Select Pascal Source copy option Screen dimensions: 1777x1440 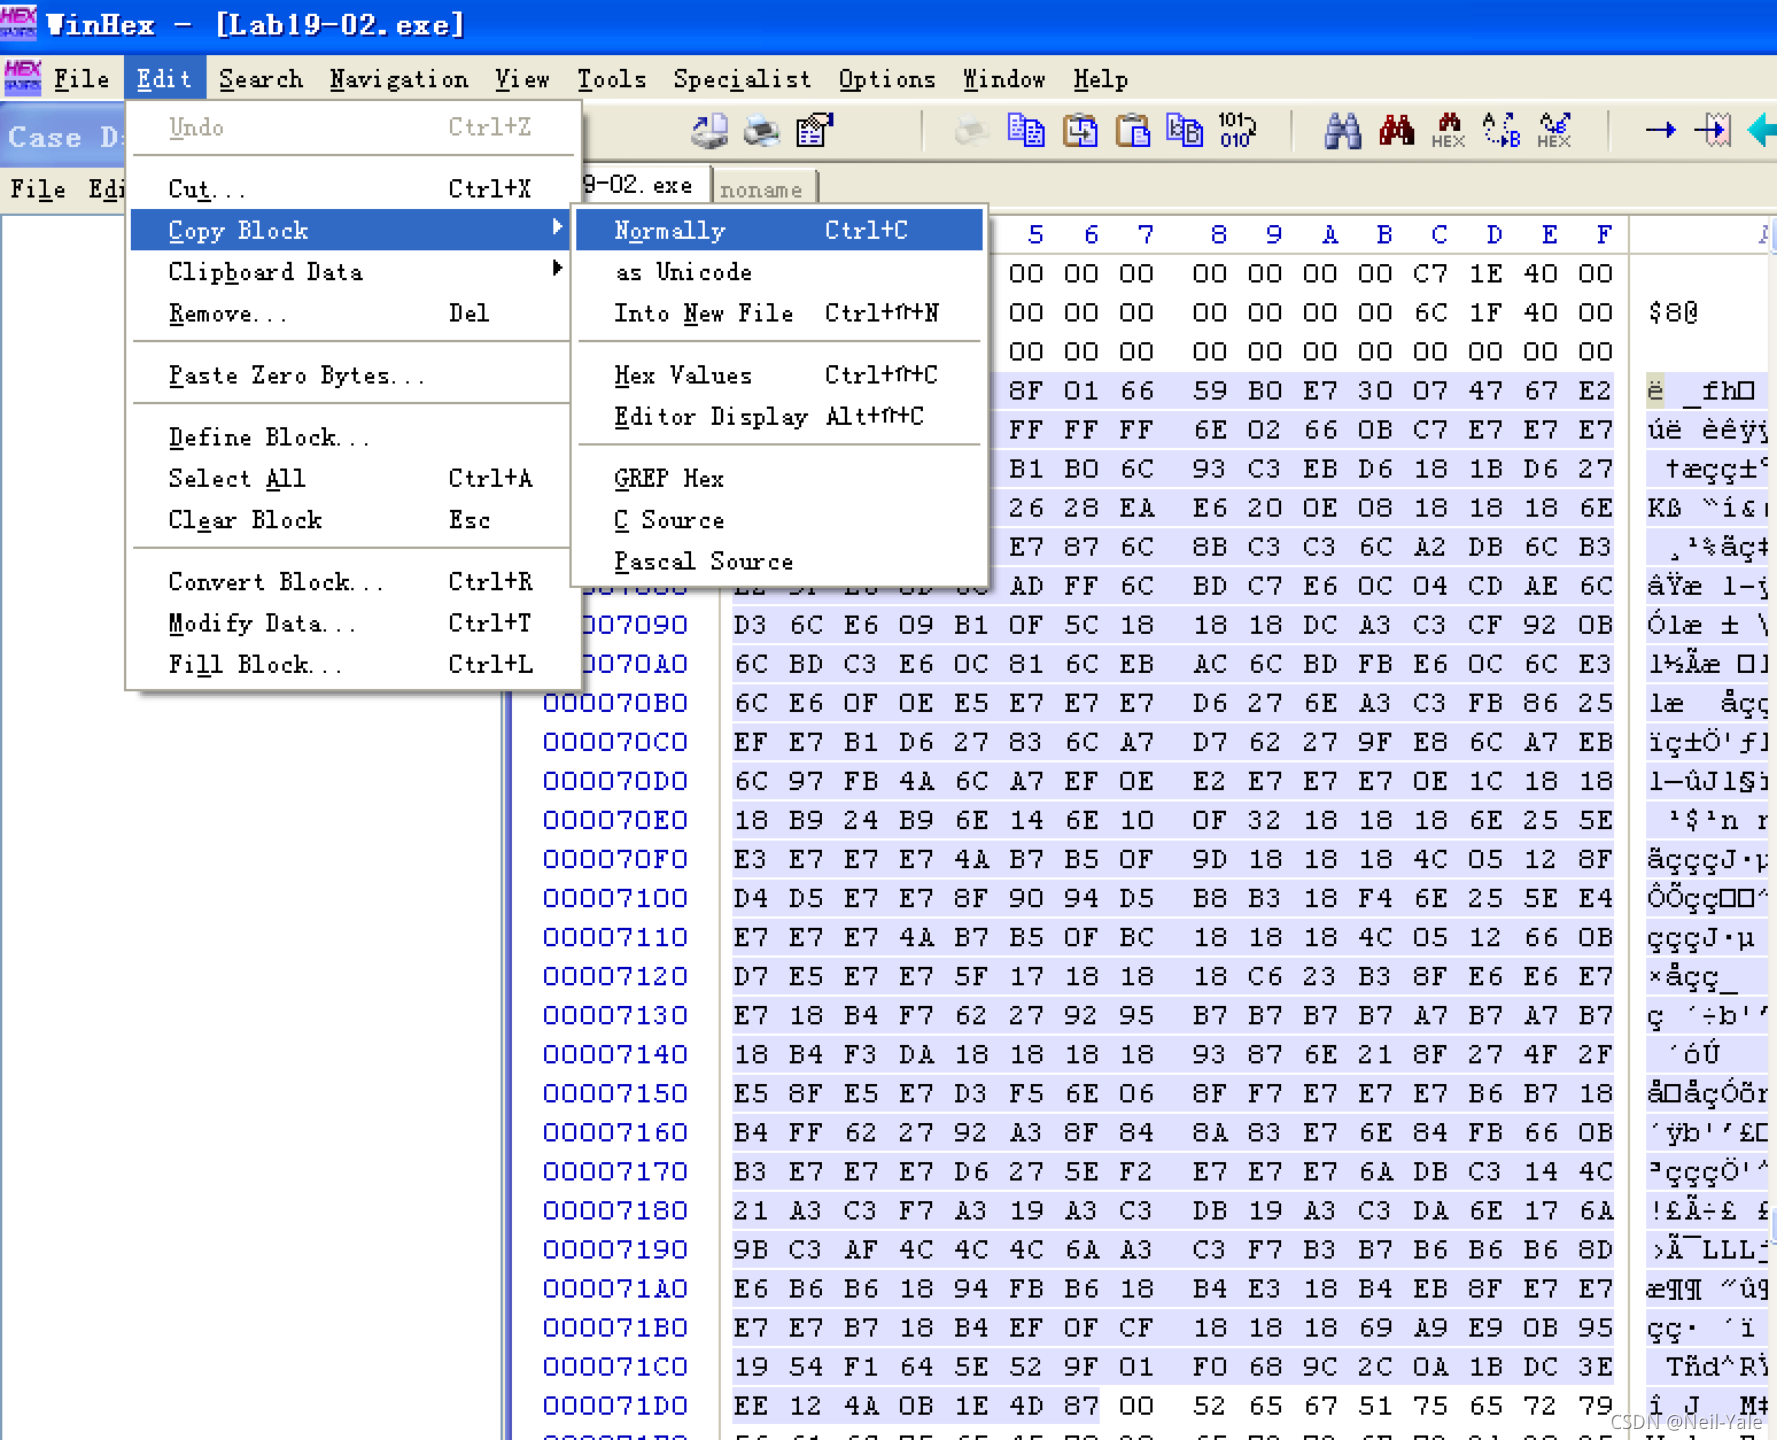pyautogui.click(x=780, y=562)
